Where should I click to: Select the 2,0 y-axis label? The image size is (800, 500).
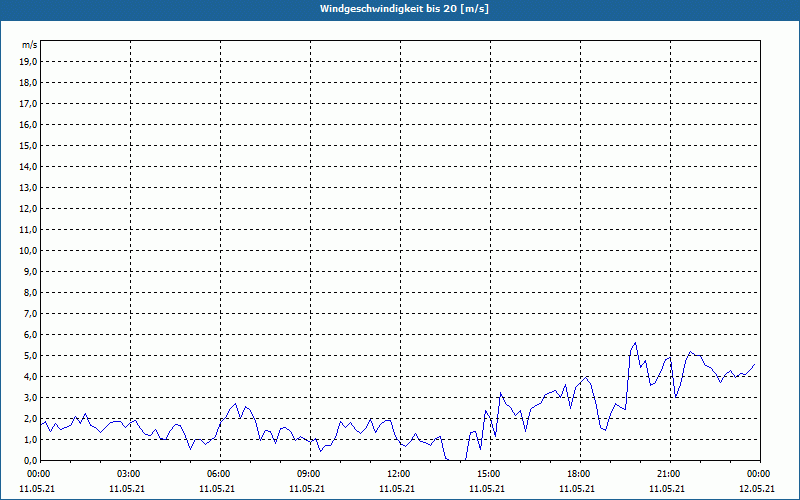tap(31, 418)
